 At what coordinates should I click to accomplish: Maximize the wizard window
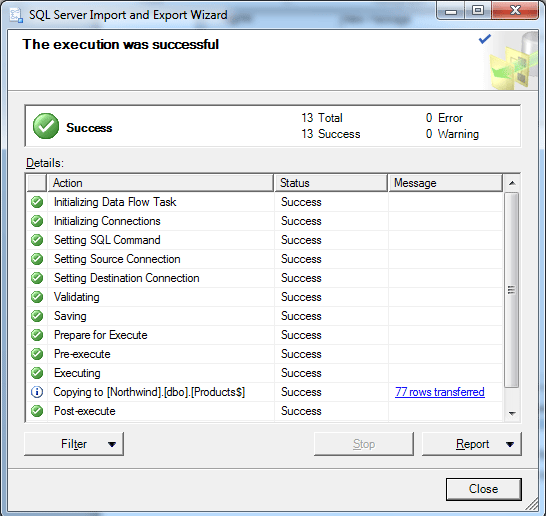coord(478,11)
